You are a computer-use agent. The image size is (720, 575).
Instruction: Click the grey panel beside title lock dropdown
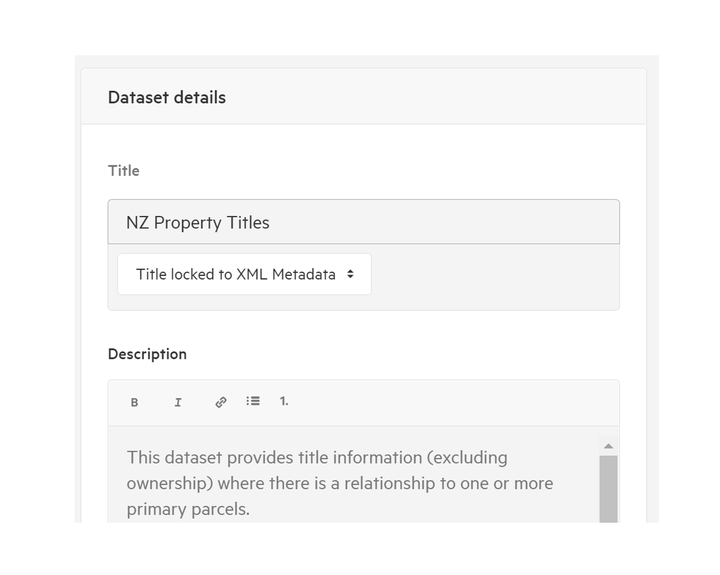coord(495,277)
